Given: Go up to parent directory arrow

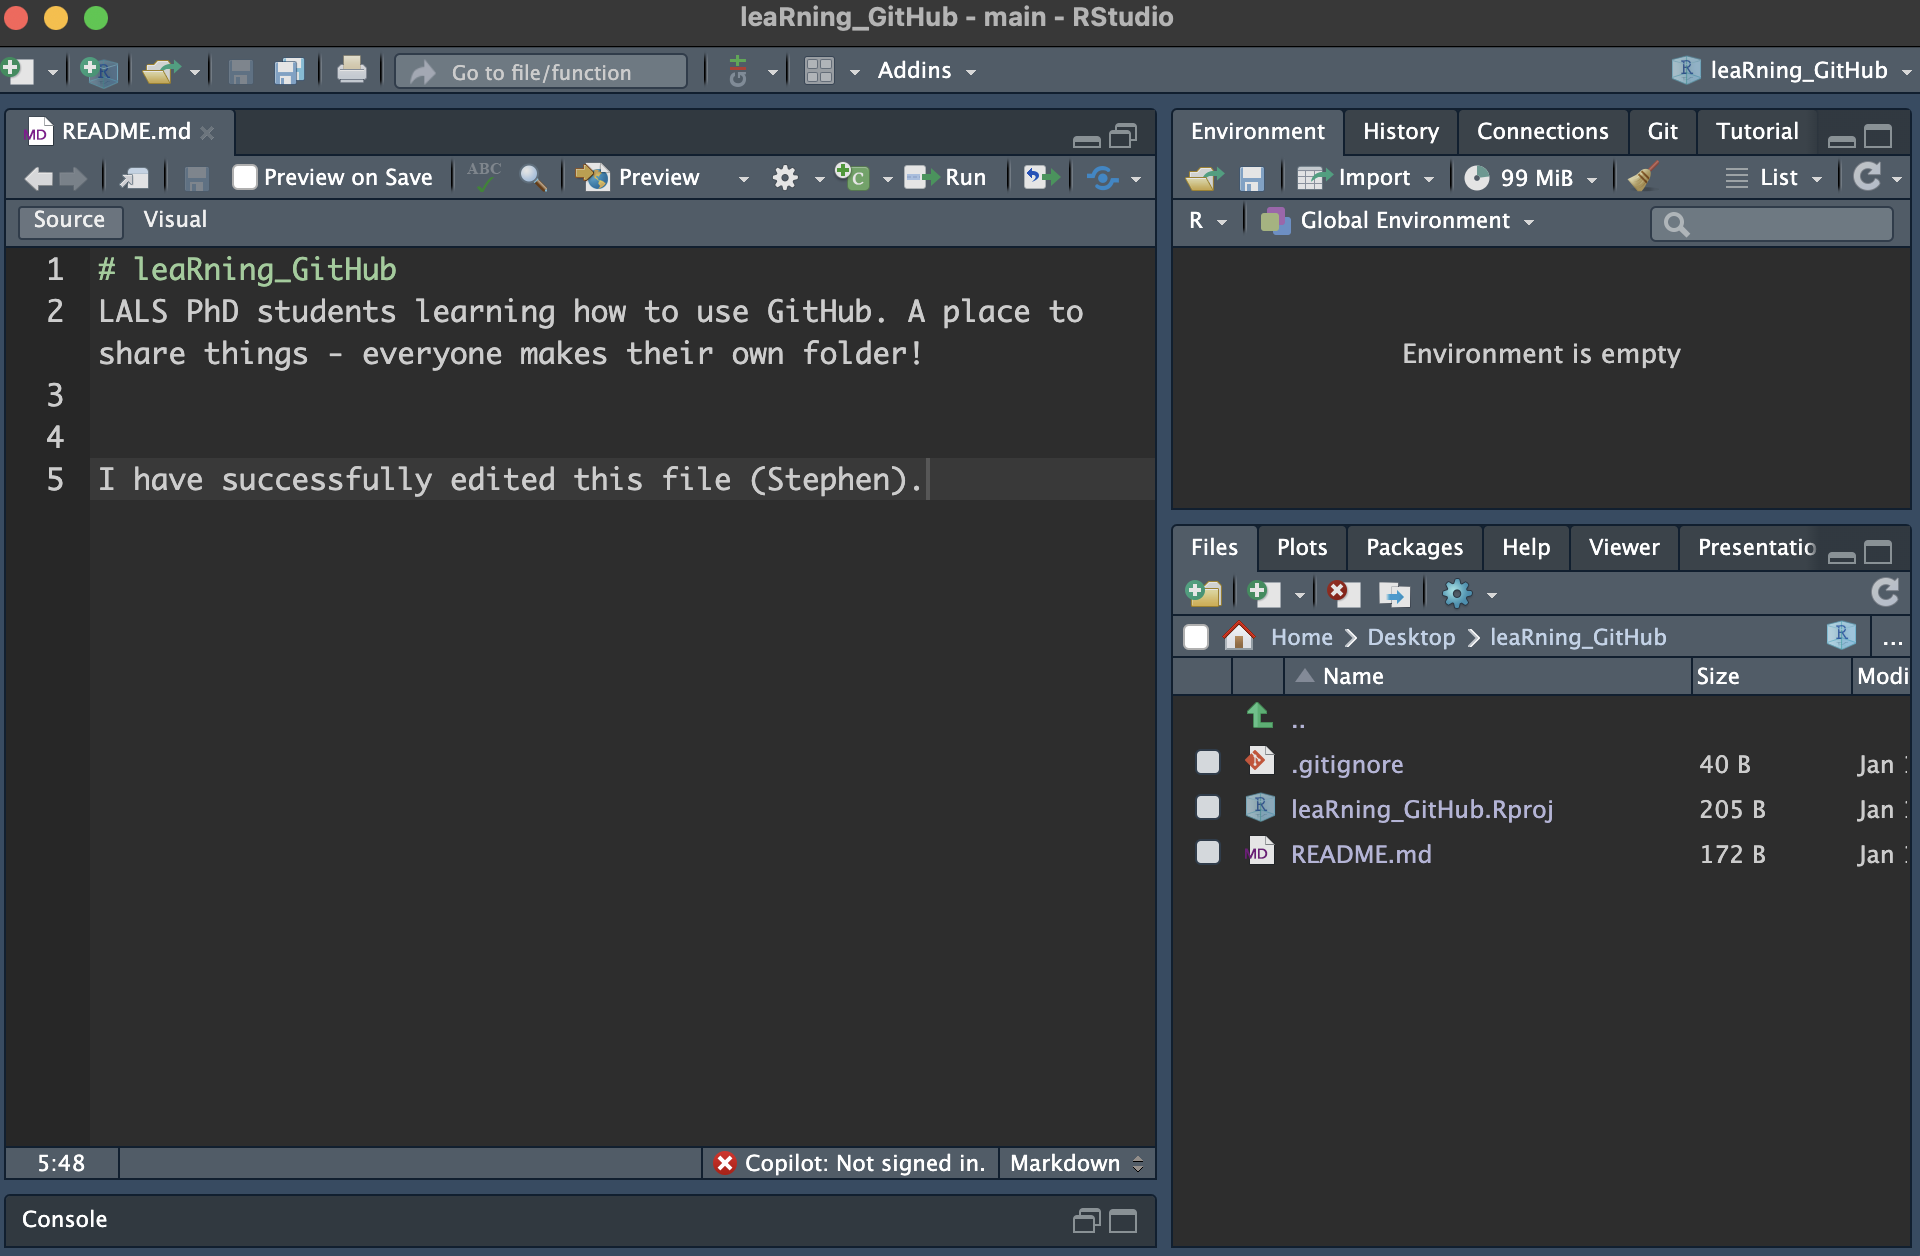Looking at the screenshot, I should pos(1260,716).
